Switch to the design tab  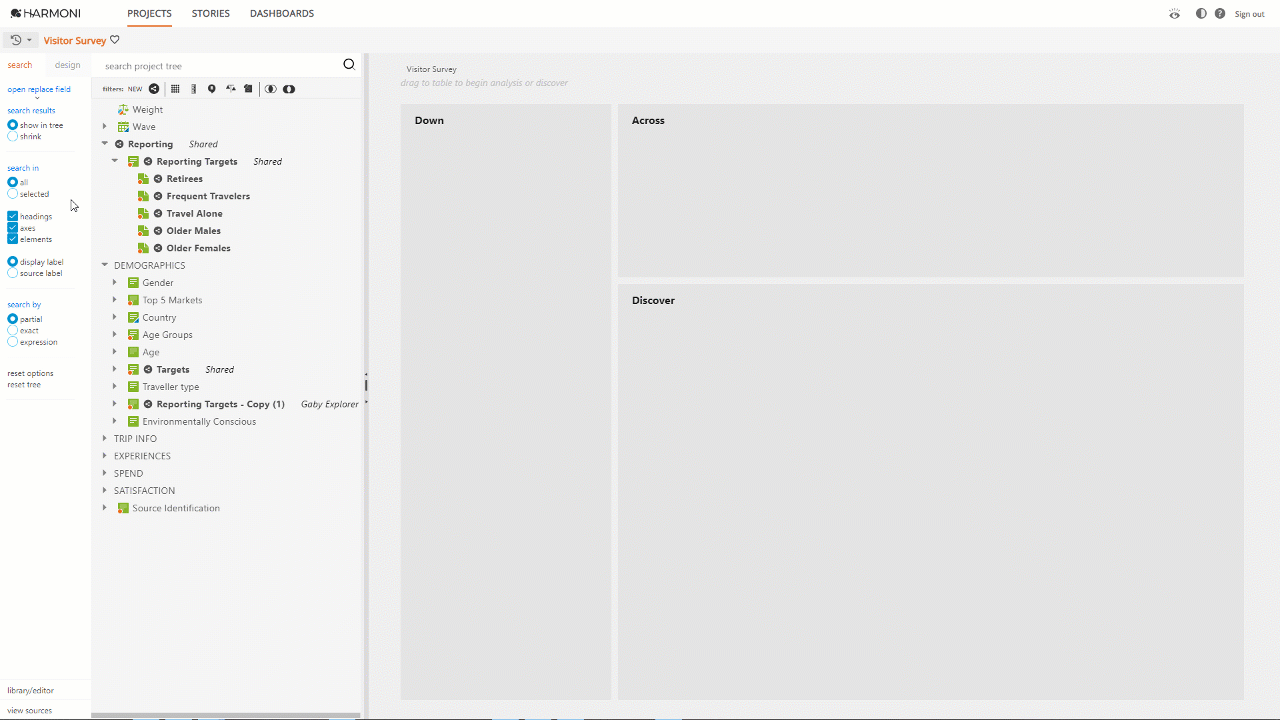pos(68,65)
